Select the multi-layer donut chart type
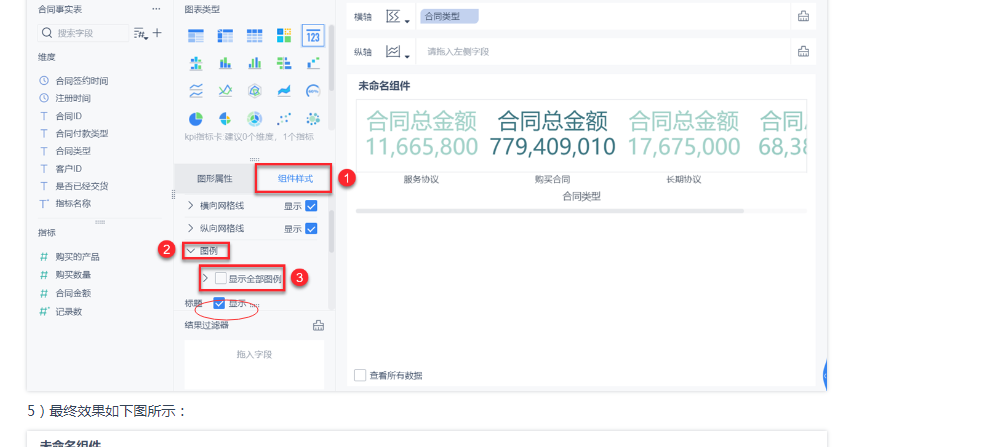This screenshot has width=993, height=447. [x=255, y=119]
